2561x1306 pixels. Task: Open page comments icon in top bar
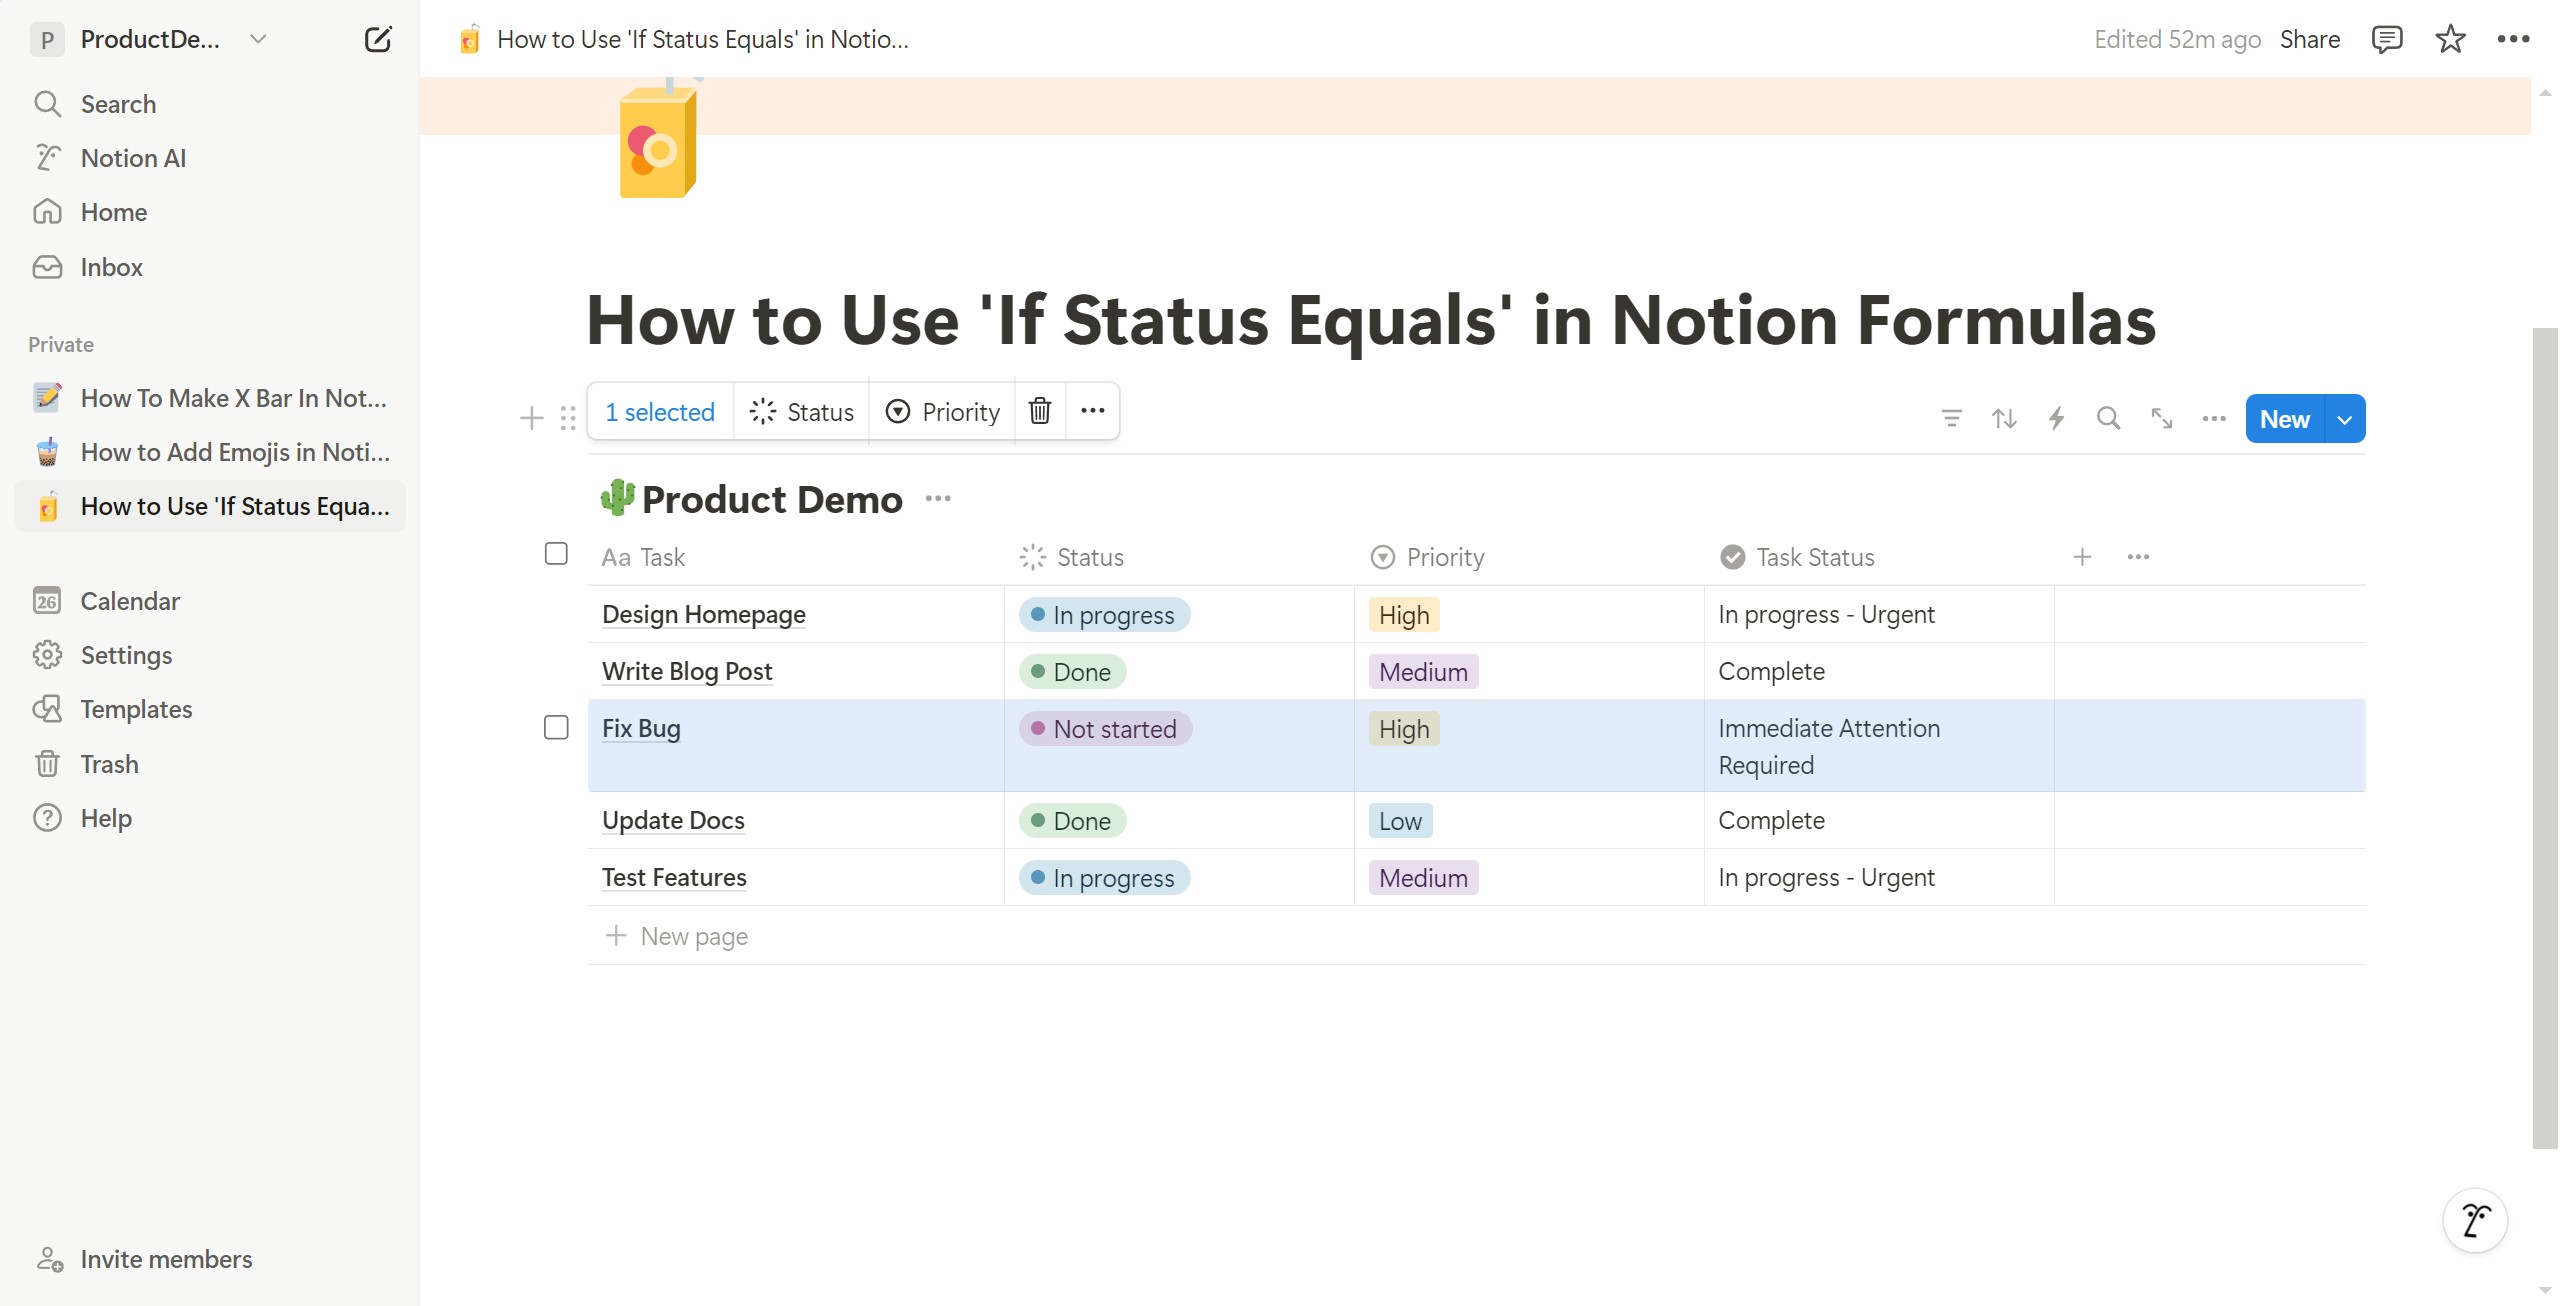pyautogui.click(x=2387, y=40)
